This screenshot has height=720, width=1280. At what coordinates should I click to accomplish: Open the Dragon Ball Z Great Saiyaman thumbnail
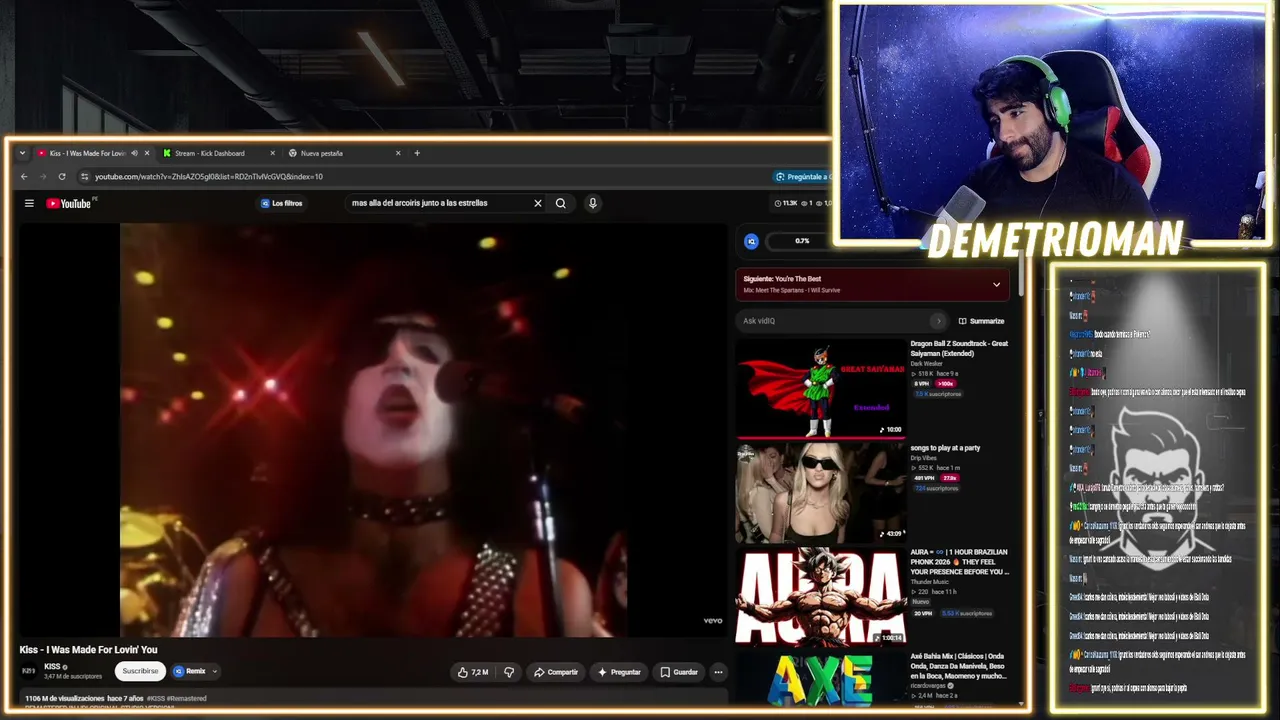pyautogui.click(x=820, y=388)
